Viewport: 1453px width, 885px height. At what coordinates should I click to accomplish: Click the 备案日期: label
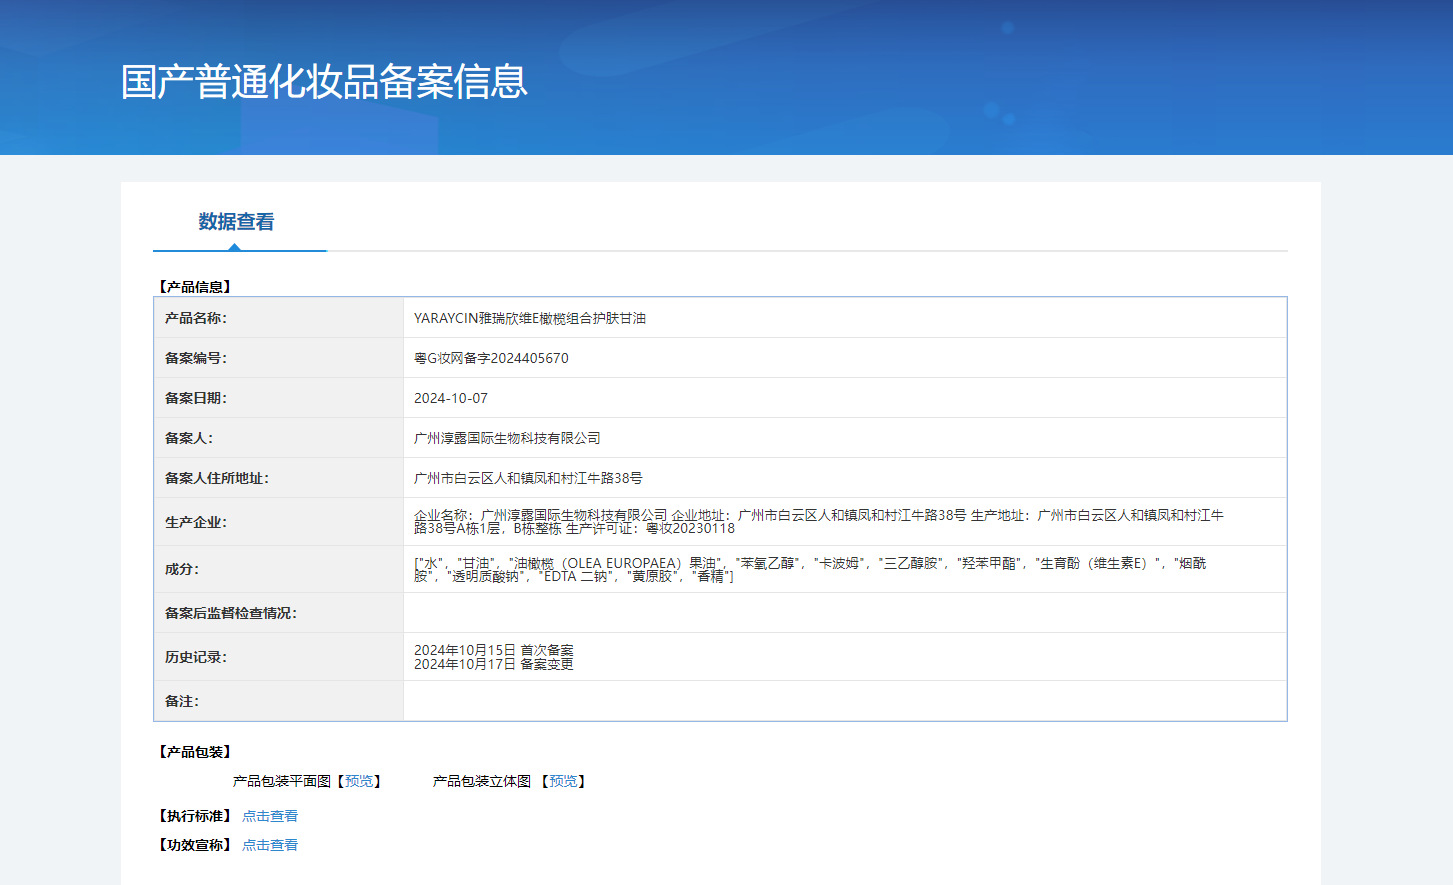pyautogui.click(x=196, y=398)
